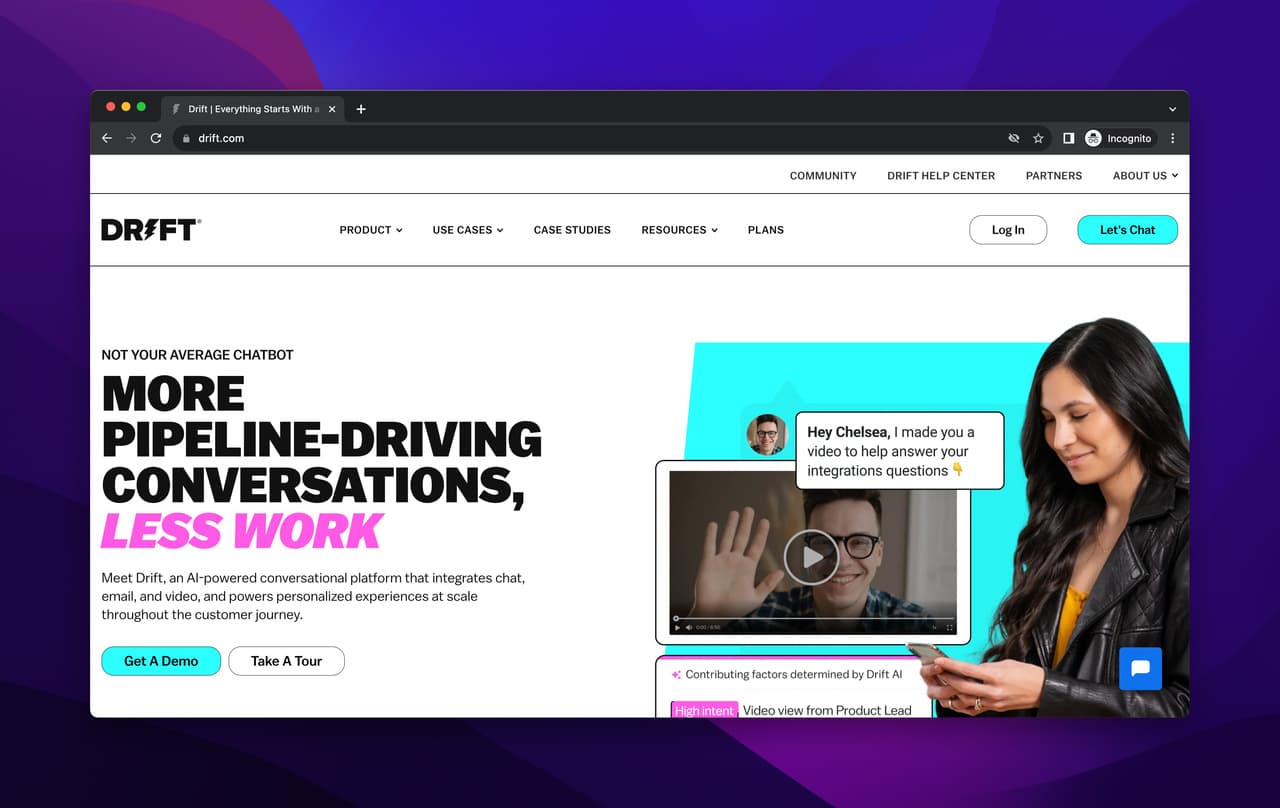Click the Drift logo in the header
Screen dimensions: 1280x808
[x=151, y=230]
